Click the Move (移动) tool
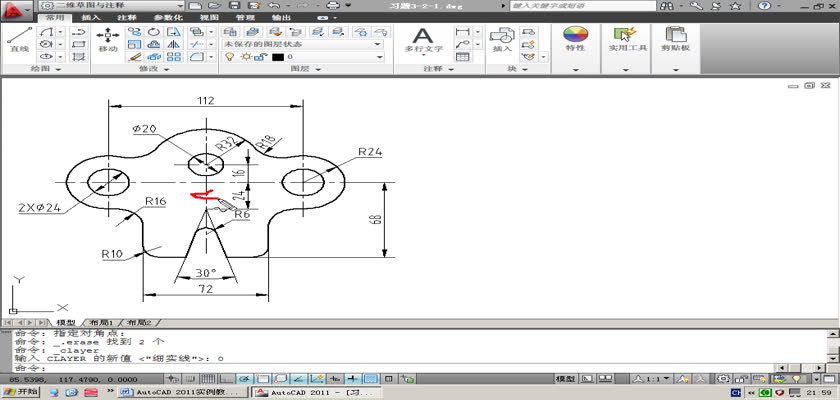The image size is (840, 400). pos(108,40)
